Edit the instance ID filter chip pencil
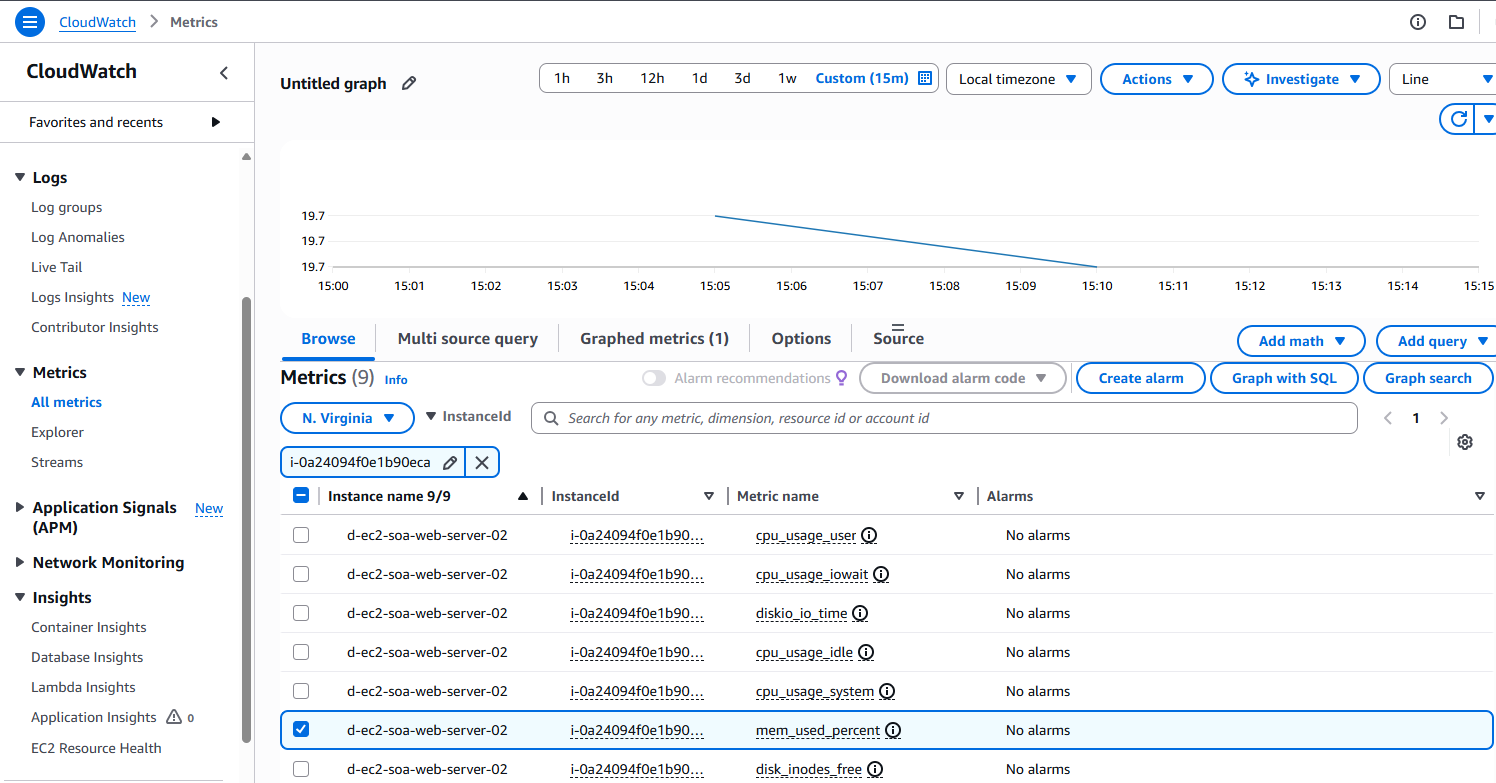Image resolution: width=1496 pixels, height=783 pixels. [450, 462]
